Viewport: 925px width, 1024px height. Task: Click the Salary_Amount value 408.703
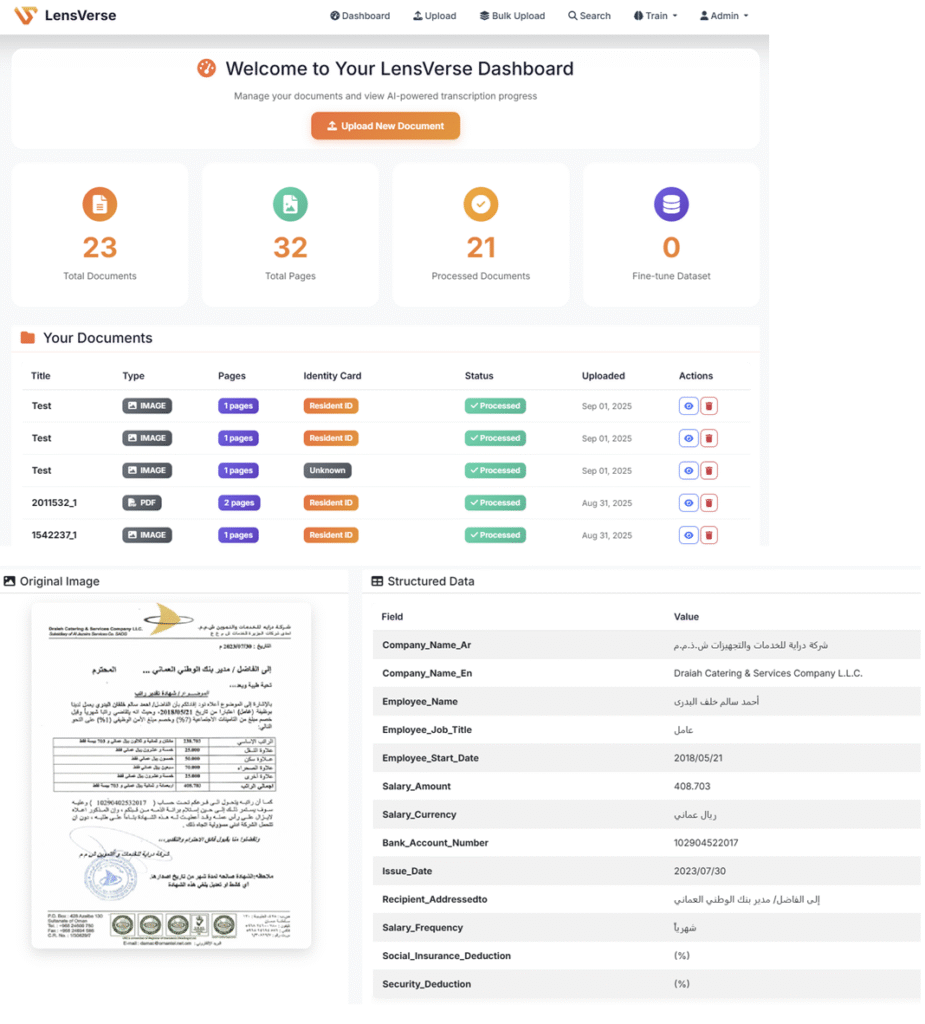pyautogui.click(x=692, y=786)
